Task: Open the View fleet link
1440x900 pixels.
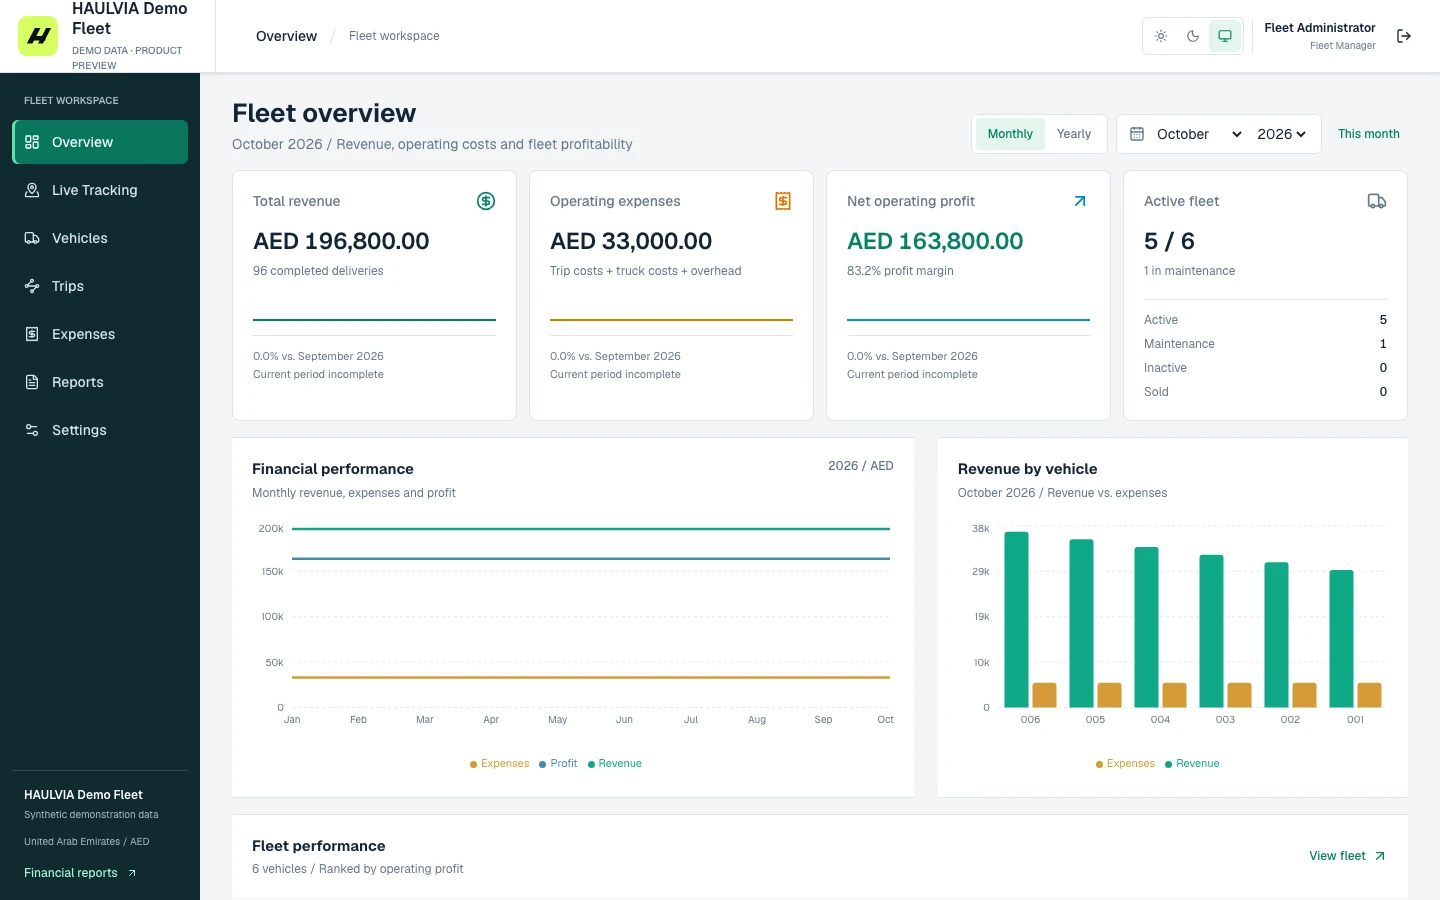Action: click(1347, 856)
